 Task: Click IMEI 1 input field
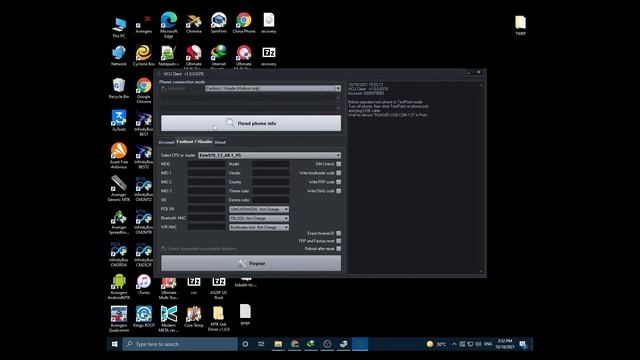point(206,173)
